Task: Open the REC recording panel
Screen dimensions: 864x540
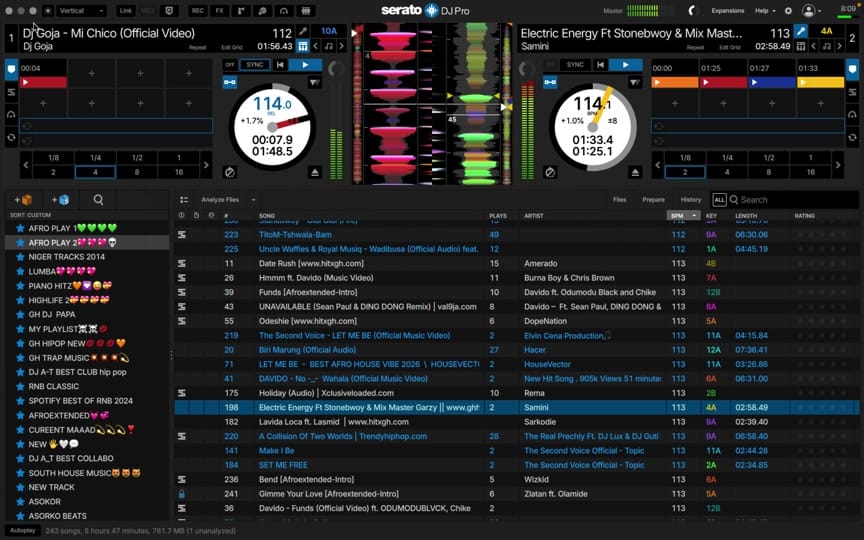Action: point(197,10)
